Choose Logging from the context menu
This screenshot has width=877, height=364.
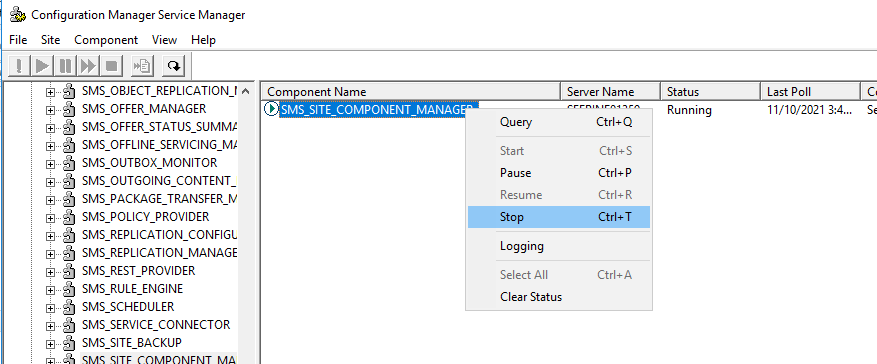[559, 246]
